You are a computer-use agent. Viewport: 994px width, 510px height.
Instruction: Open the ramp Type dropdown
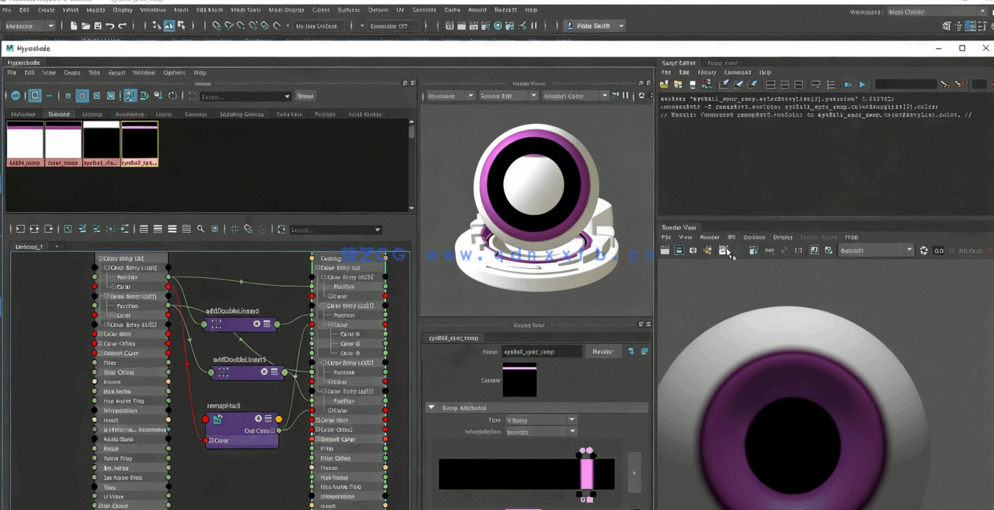[540, 420]
